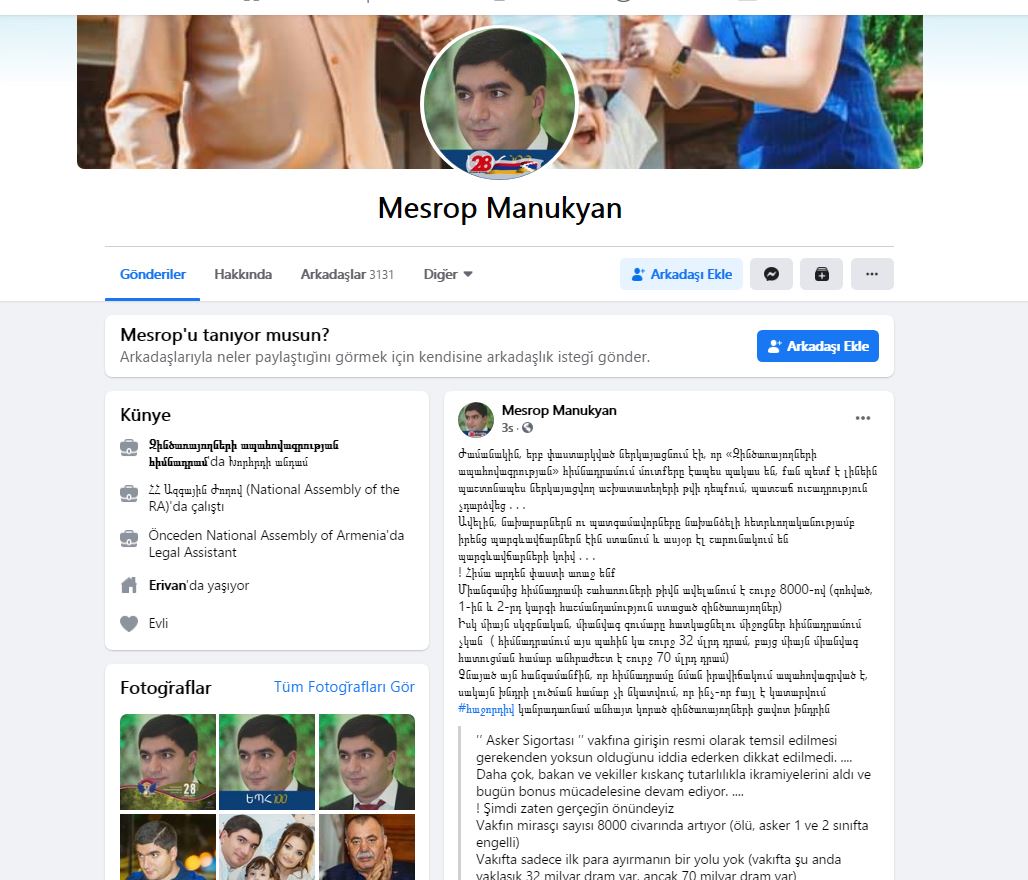Open Messenger chat icon button

771,274
